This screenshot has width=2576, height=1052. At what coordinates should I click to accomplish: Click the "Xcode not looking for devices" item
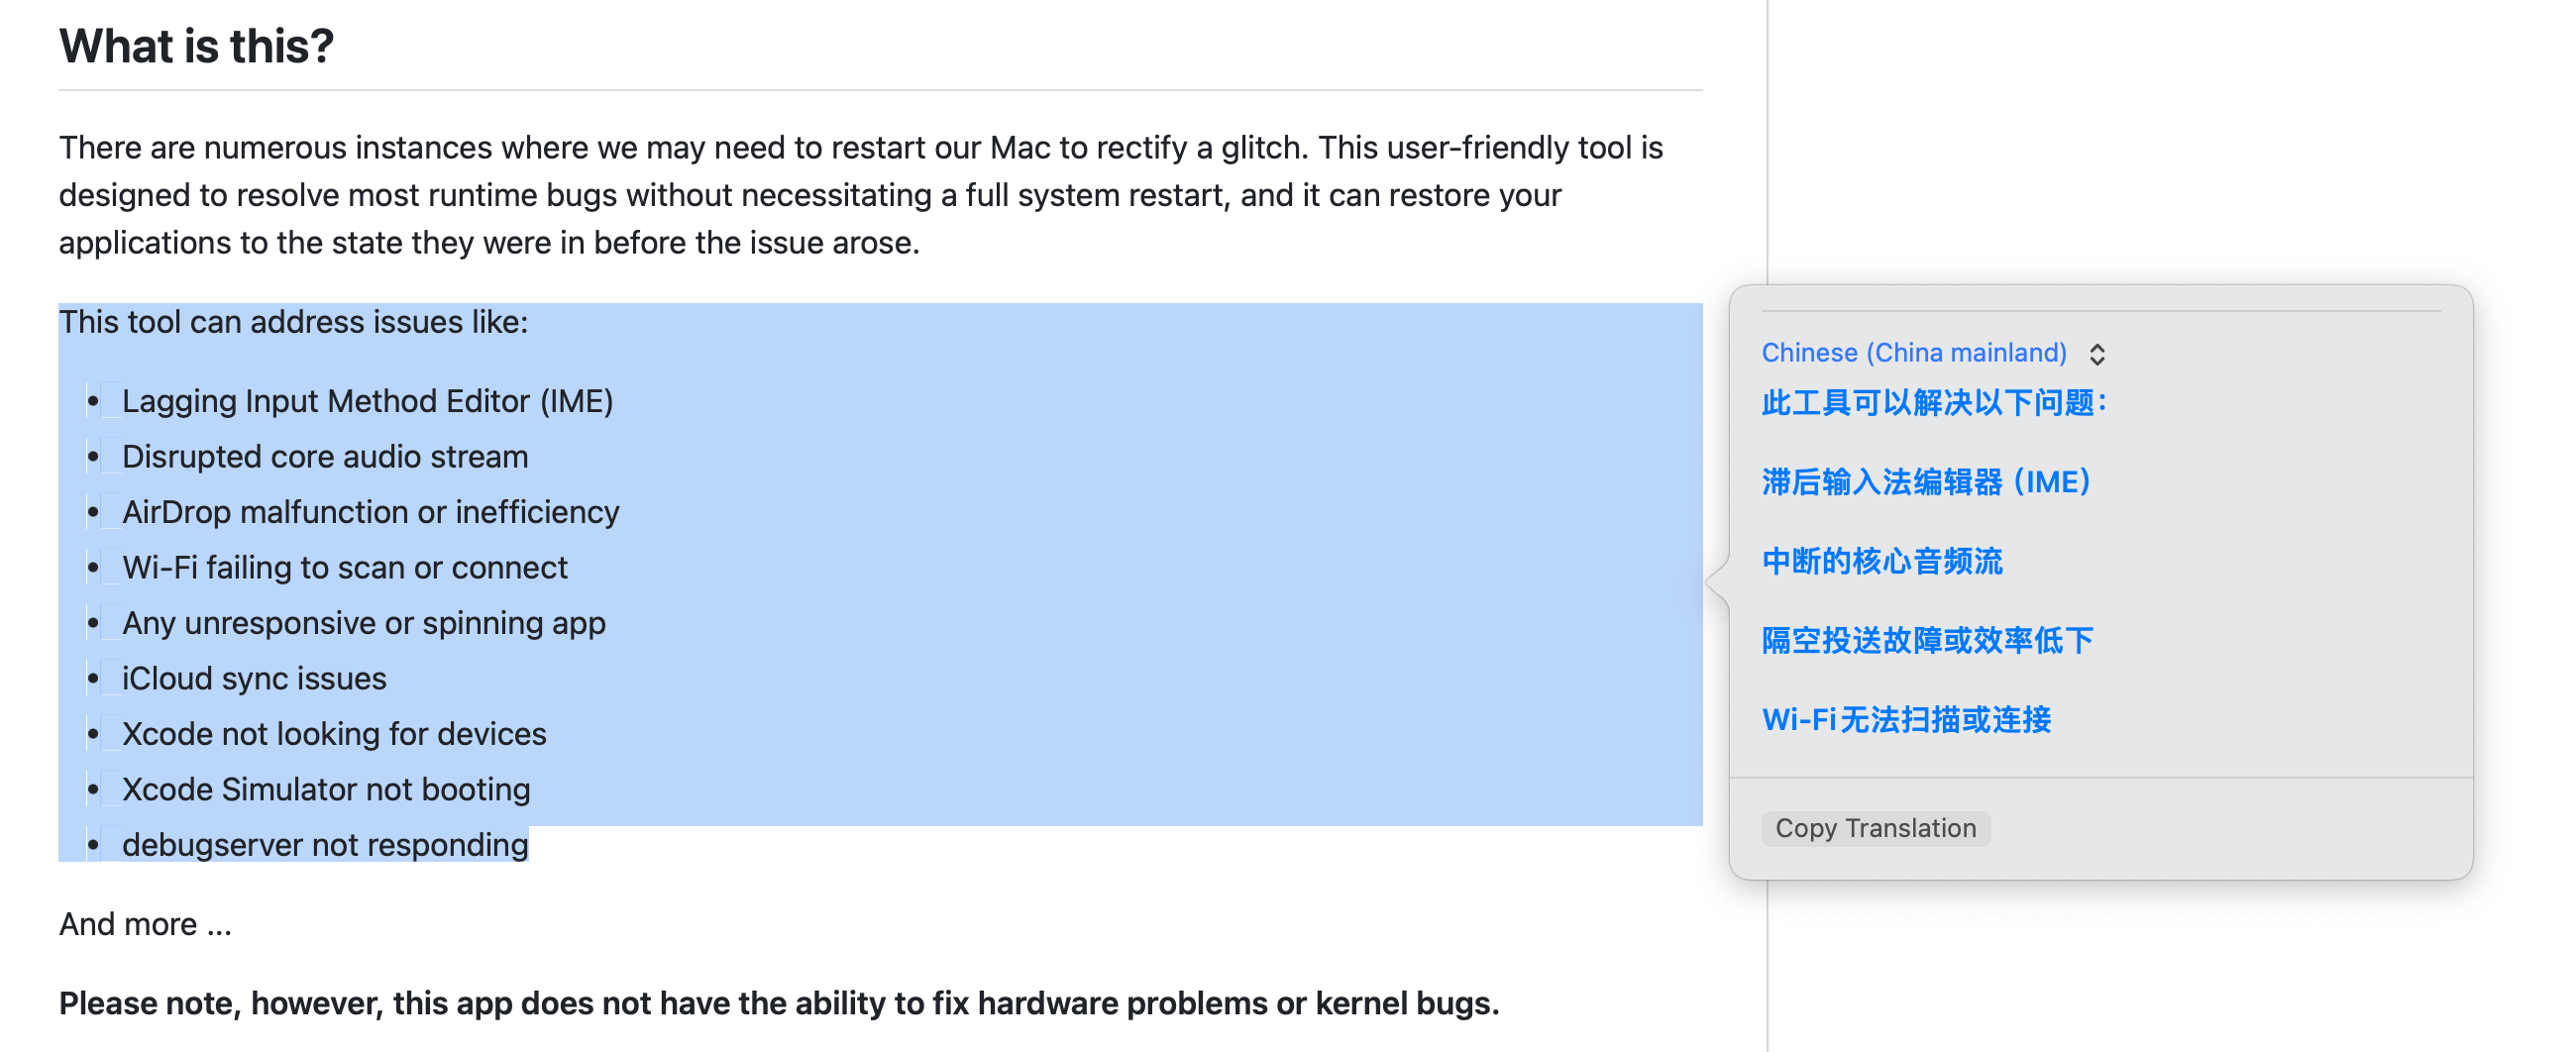point(334,734)
